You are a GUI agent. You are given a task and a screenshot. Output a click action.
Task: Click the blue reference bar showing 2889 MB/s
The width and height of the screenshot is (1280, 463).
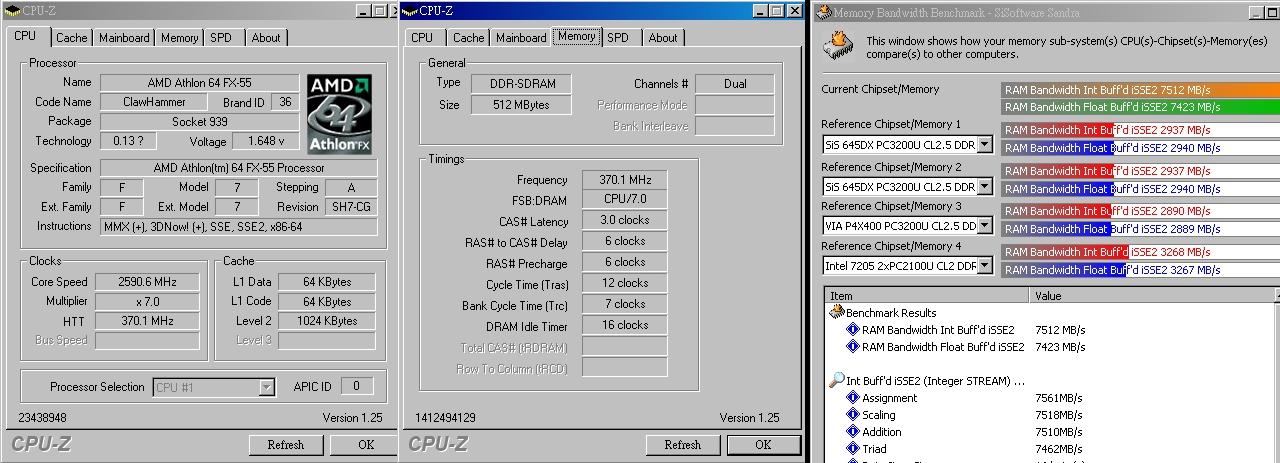[1058, 229]
